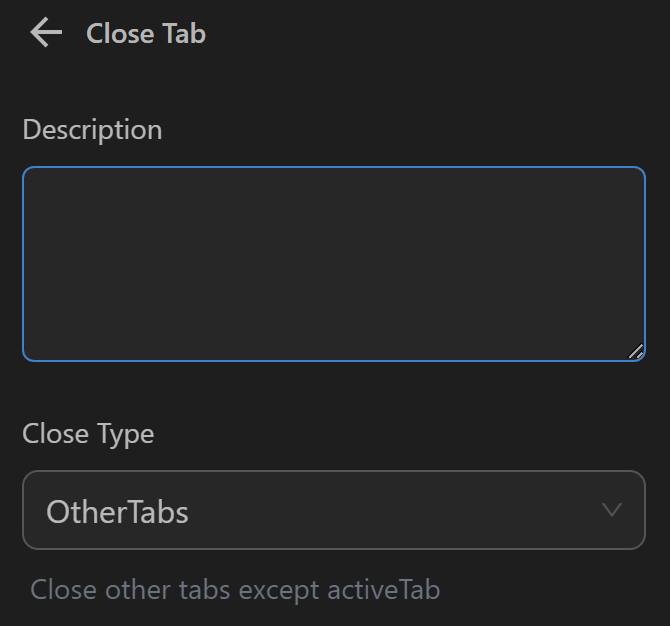Click the top-left of Description textarea
Screen dimensions: 670x626
[40, 184]
